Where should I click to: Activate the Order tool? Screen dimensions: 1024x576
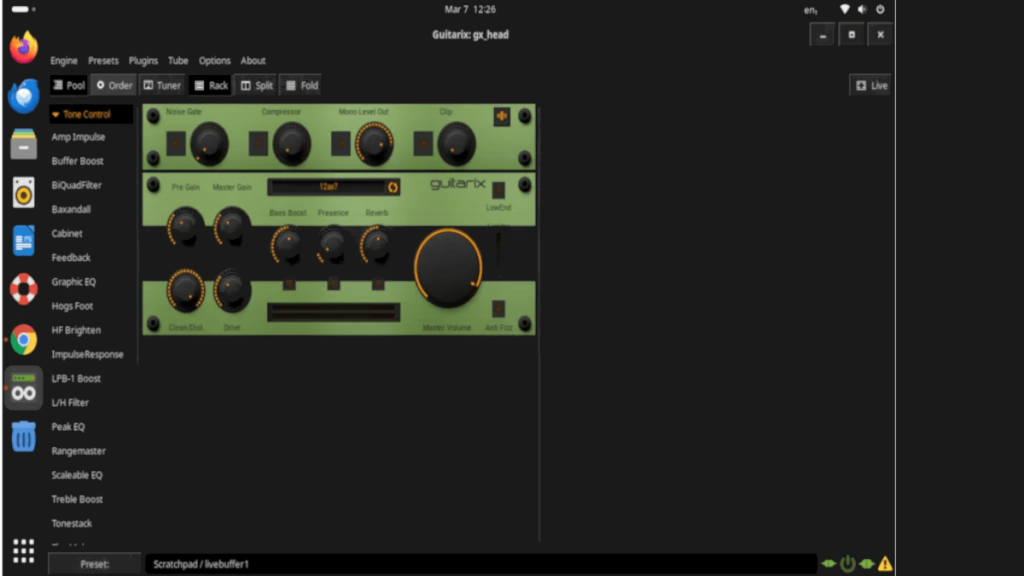click(113, 85)
